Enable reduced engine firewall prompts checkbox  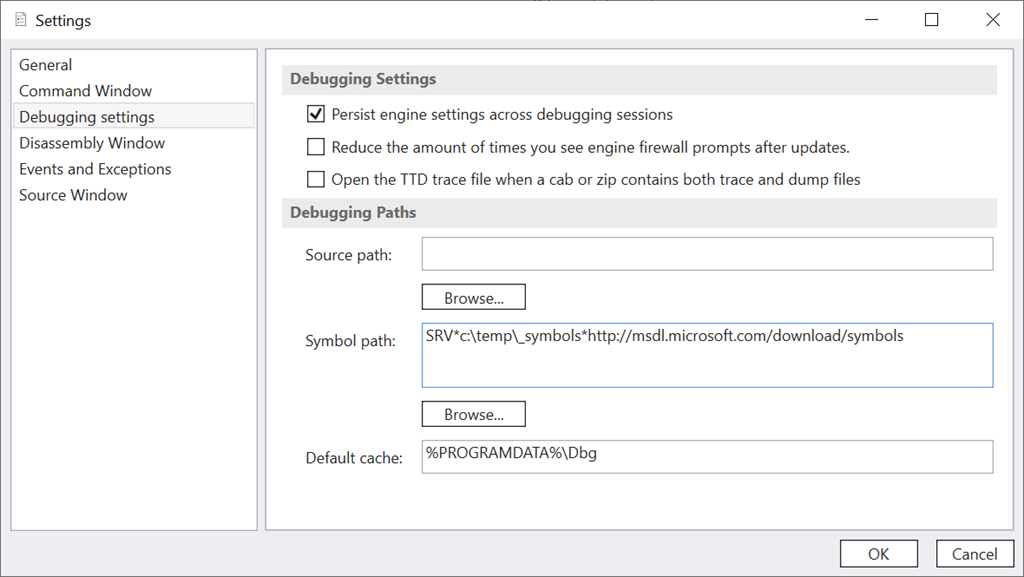pos(316,147)
